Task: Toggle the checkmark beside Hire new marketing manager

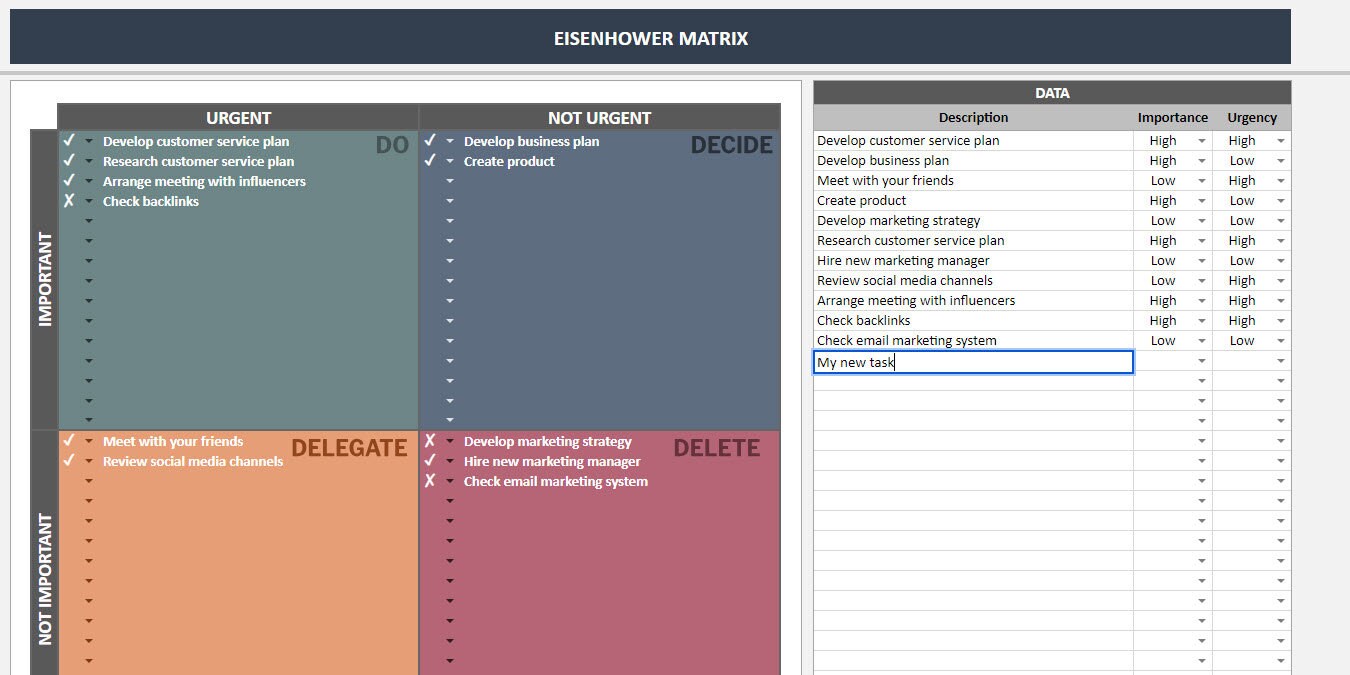Action: [x=432, y=461]
